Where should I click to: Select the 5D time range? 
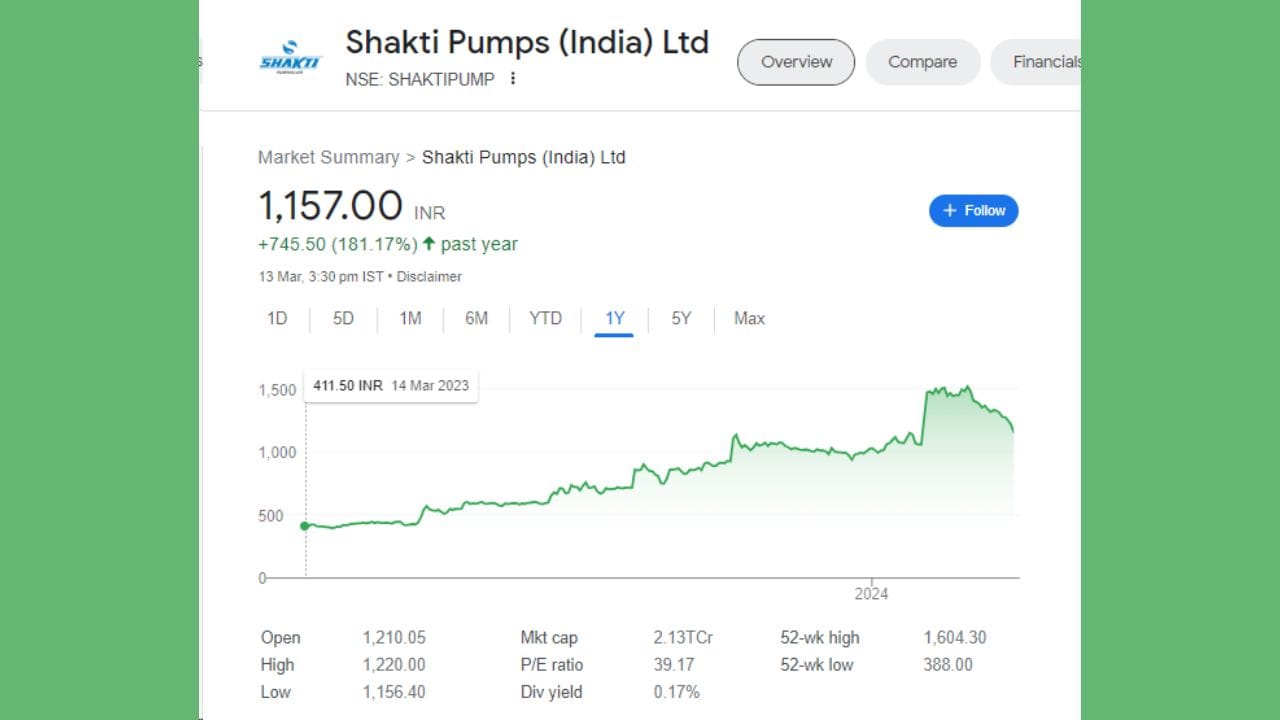(x=343, y=318)
